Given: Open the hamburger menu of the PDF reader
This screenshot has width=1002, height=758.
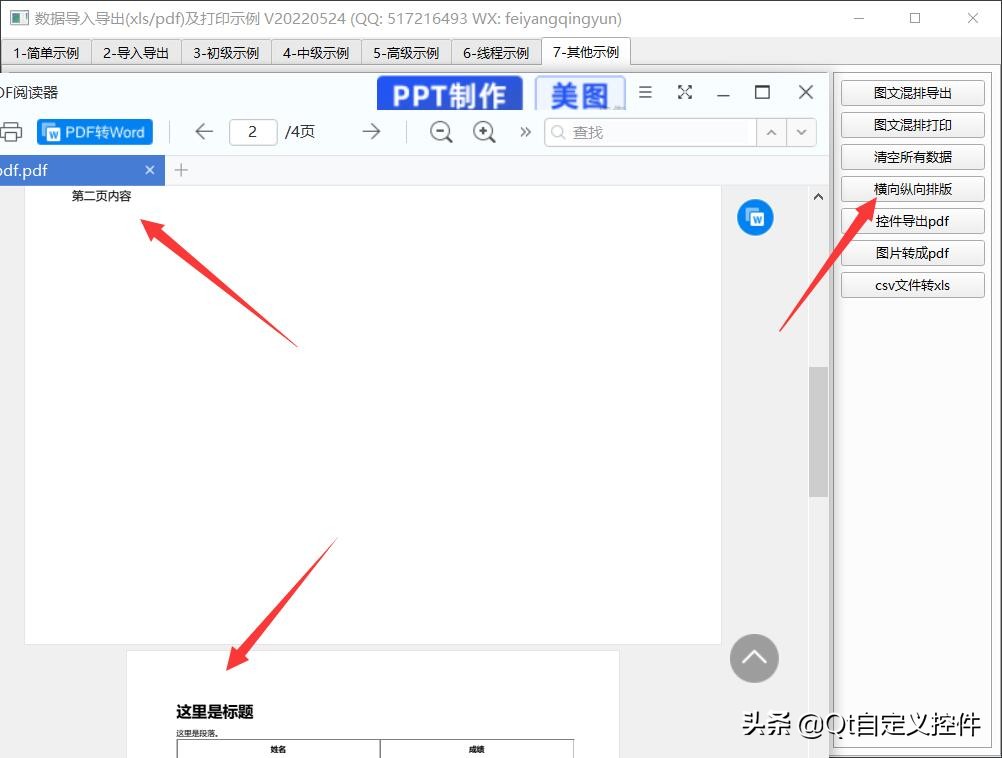Looking at the screenshot, I should (645, 92).
